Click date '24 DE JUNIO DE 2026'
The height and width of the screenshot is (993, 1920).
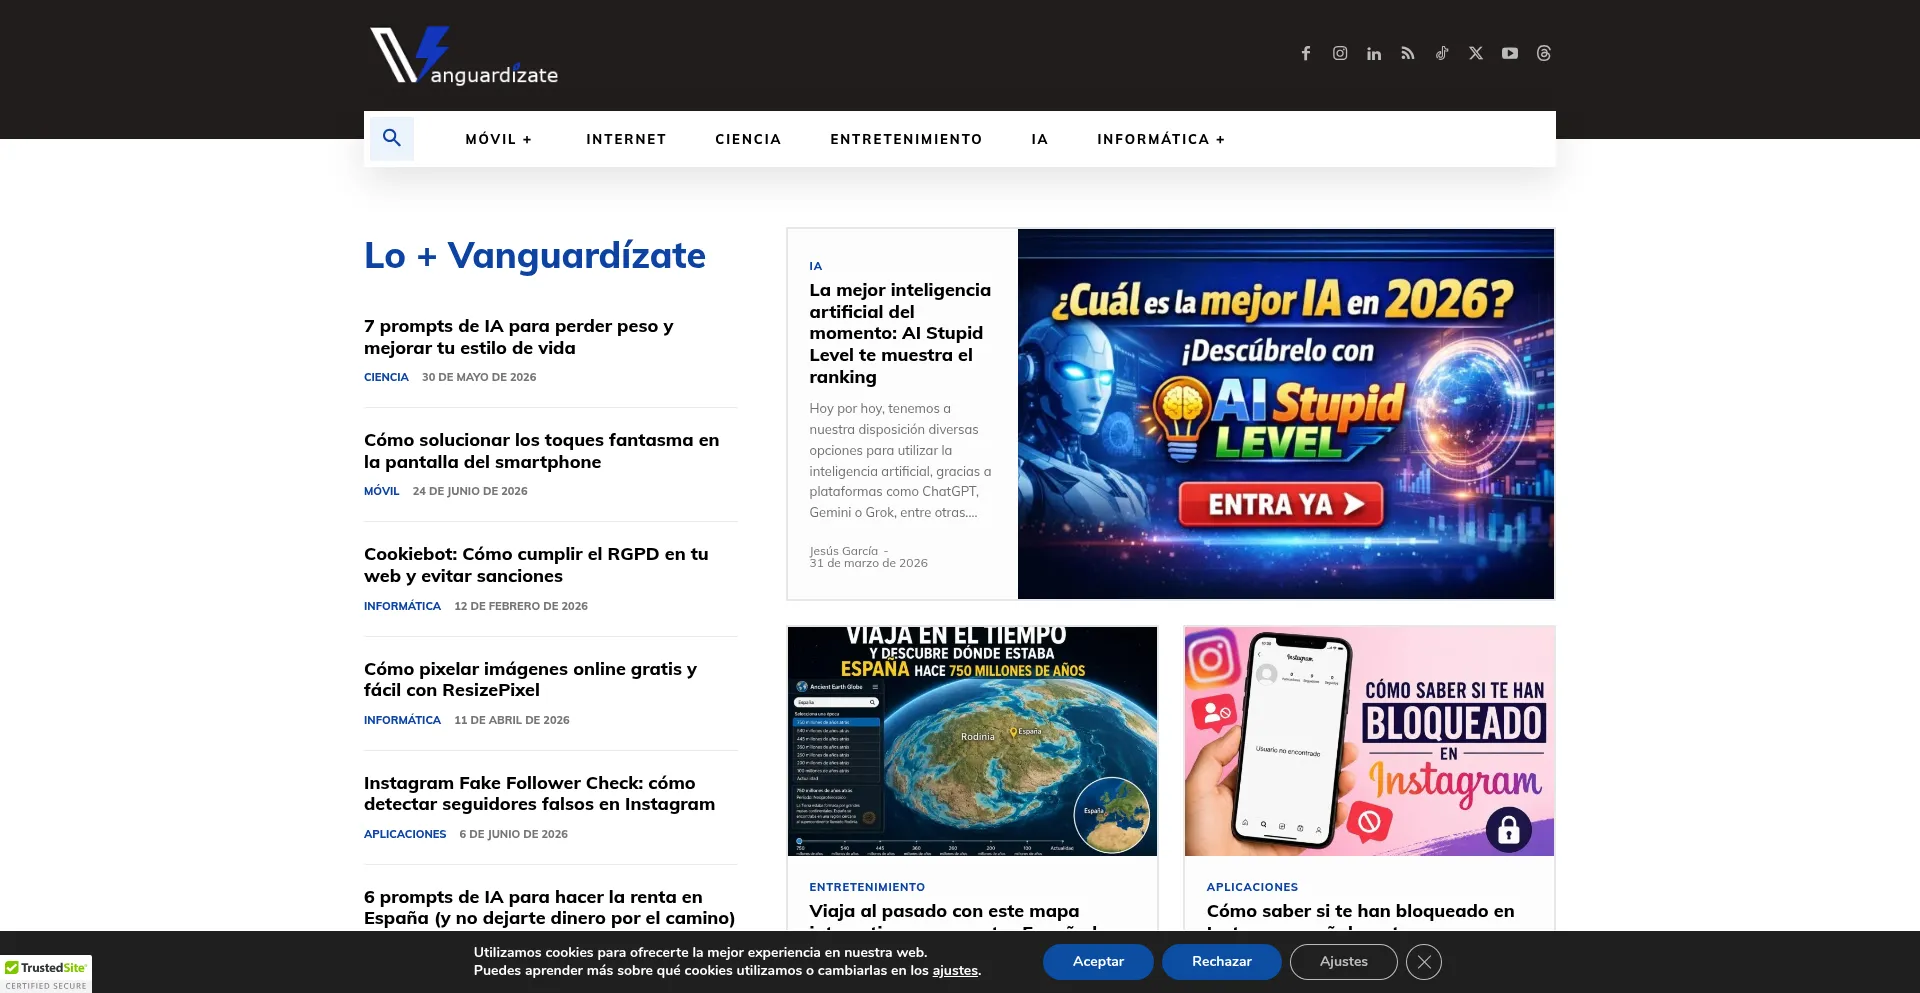pyautogui.click(x=470, y=491)
